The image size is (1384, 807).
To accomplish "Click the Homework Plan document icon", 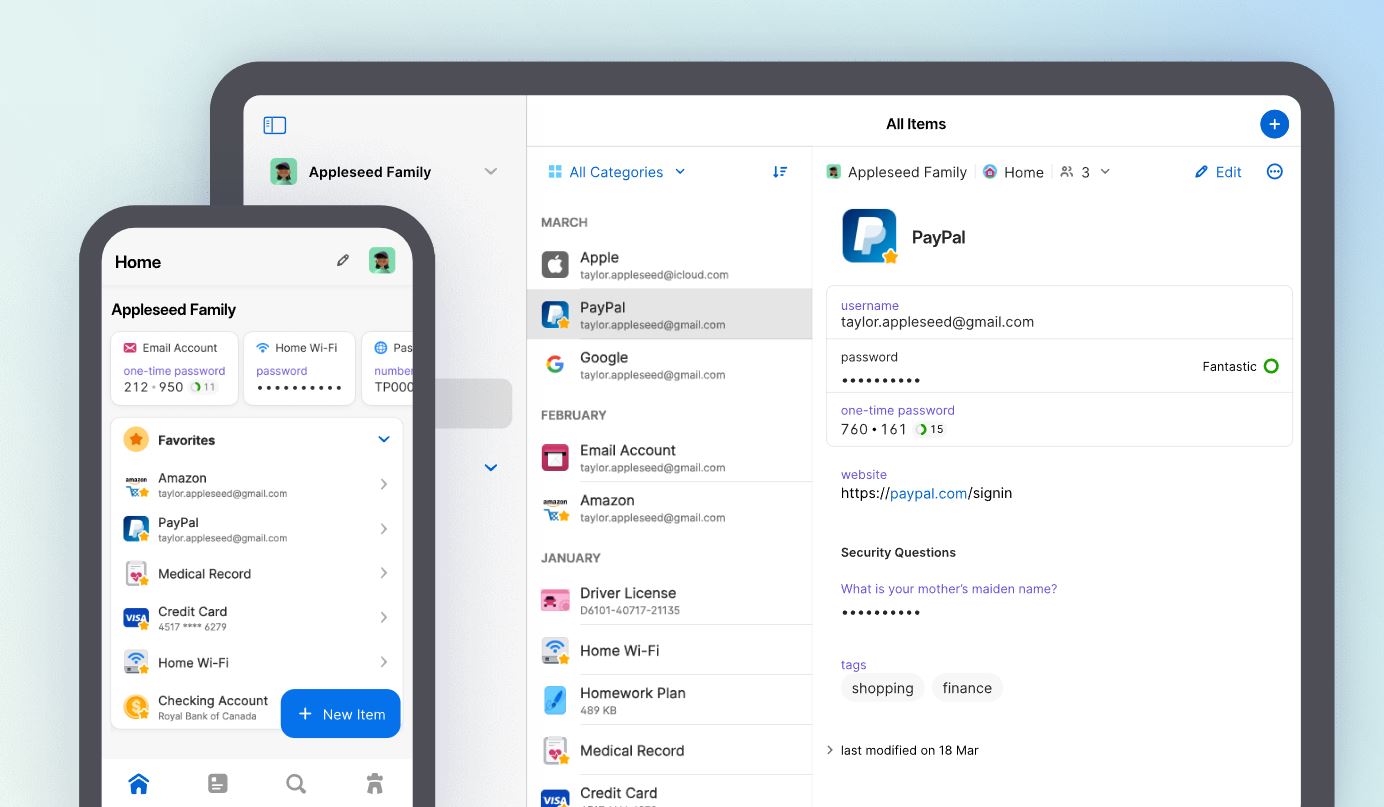I will [x=555, y=700].
